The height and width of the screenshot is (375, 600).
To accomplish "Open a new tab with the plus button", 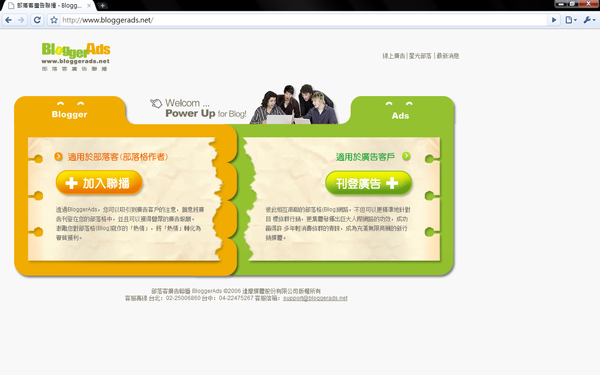I will (103, 5).
